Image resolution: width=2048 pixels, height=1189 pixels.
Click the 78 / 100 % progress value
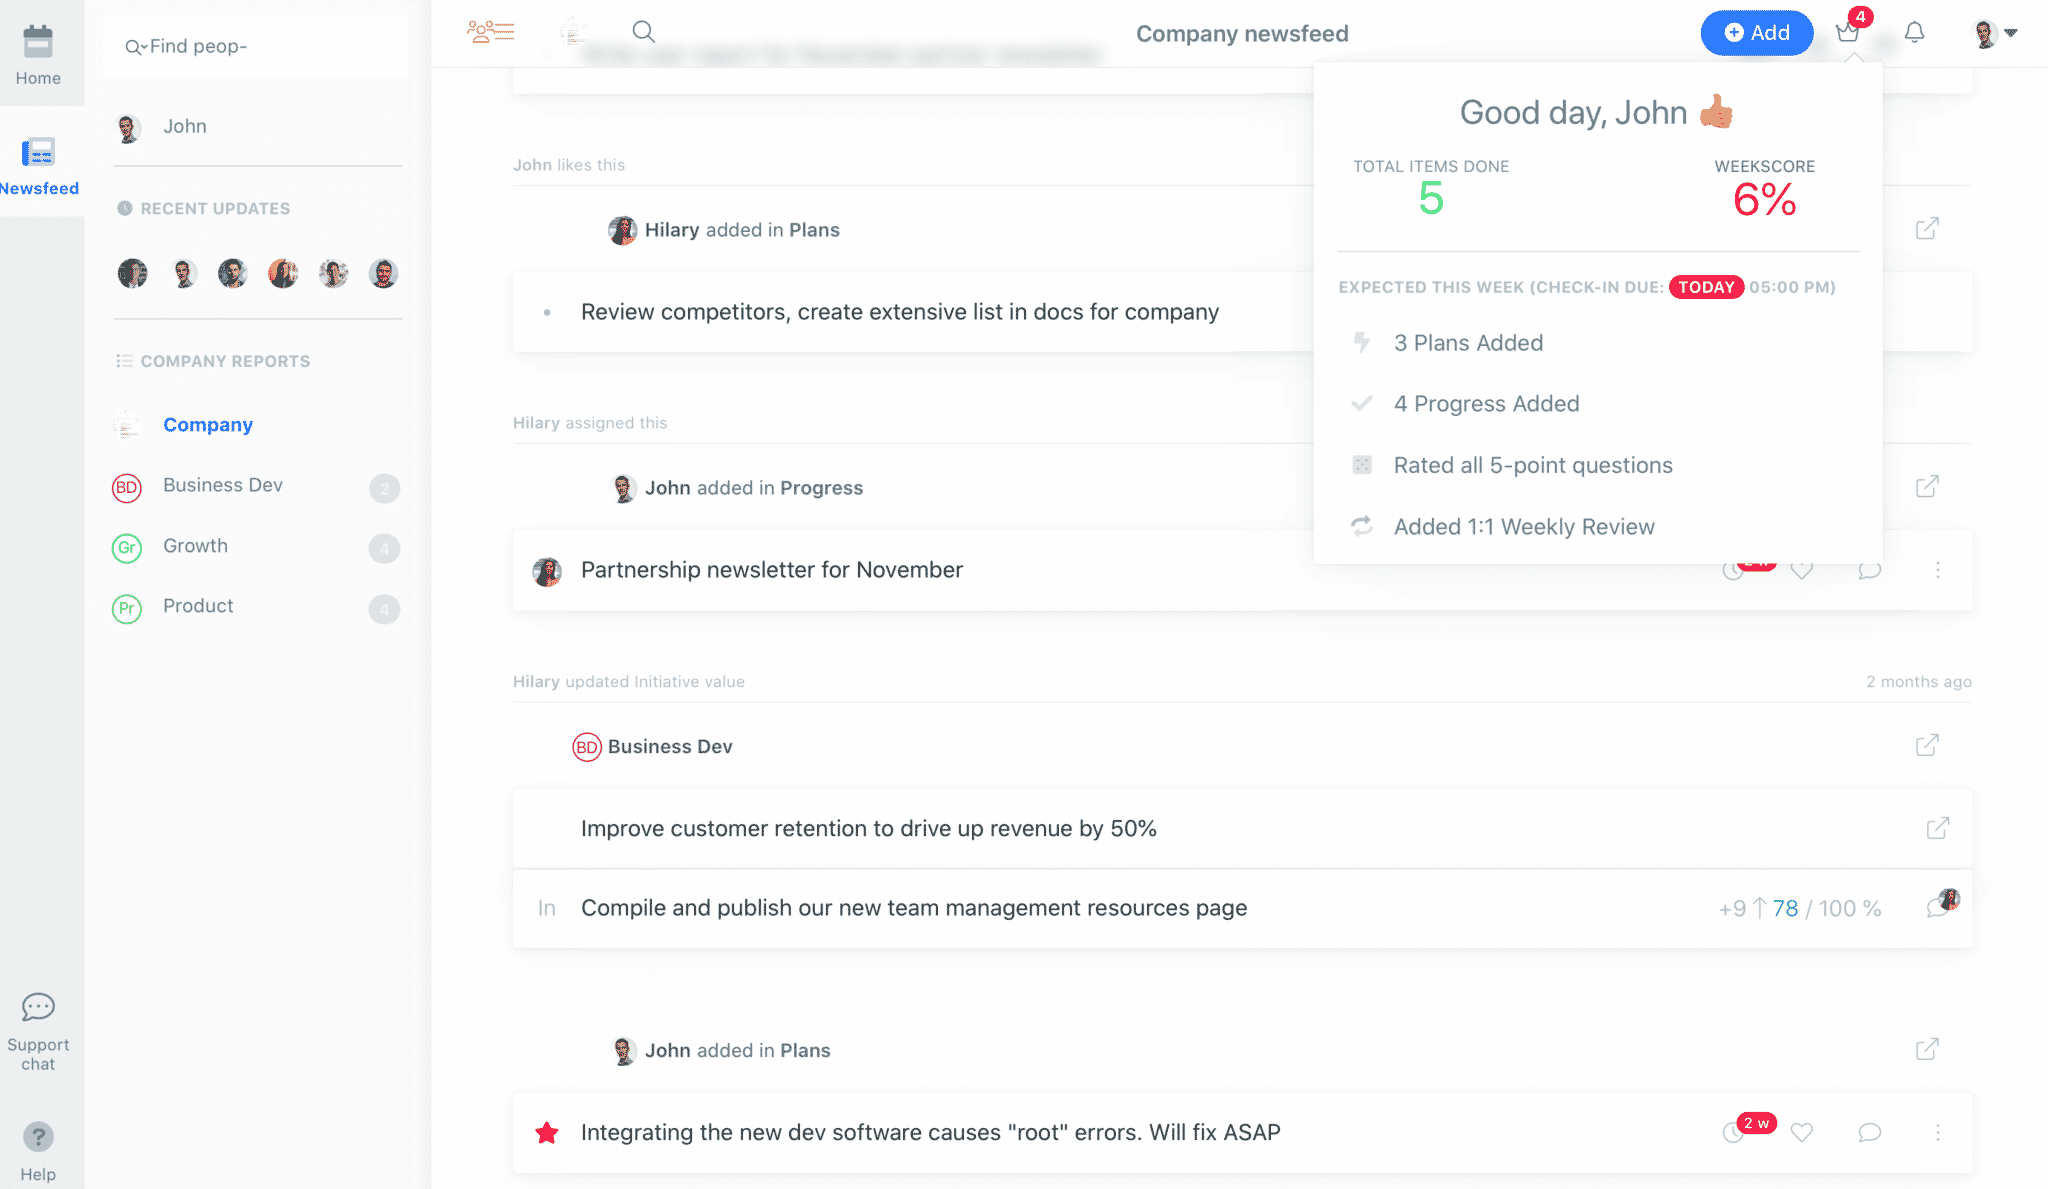coord(1827,908)
